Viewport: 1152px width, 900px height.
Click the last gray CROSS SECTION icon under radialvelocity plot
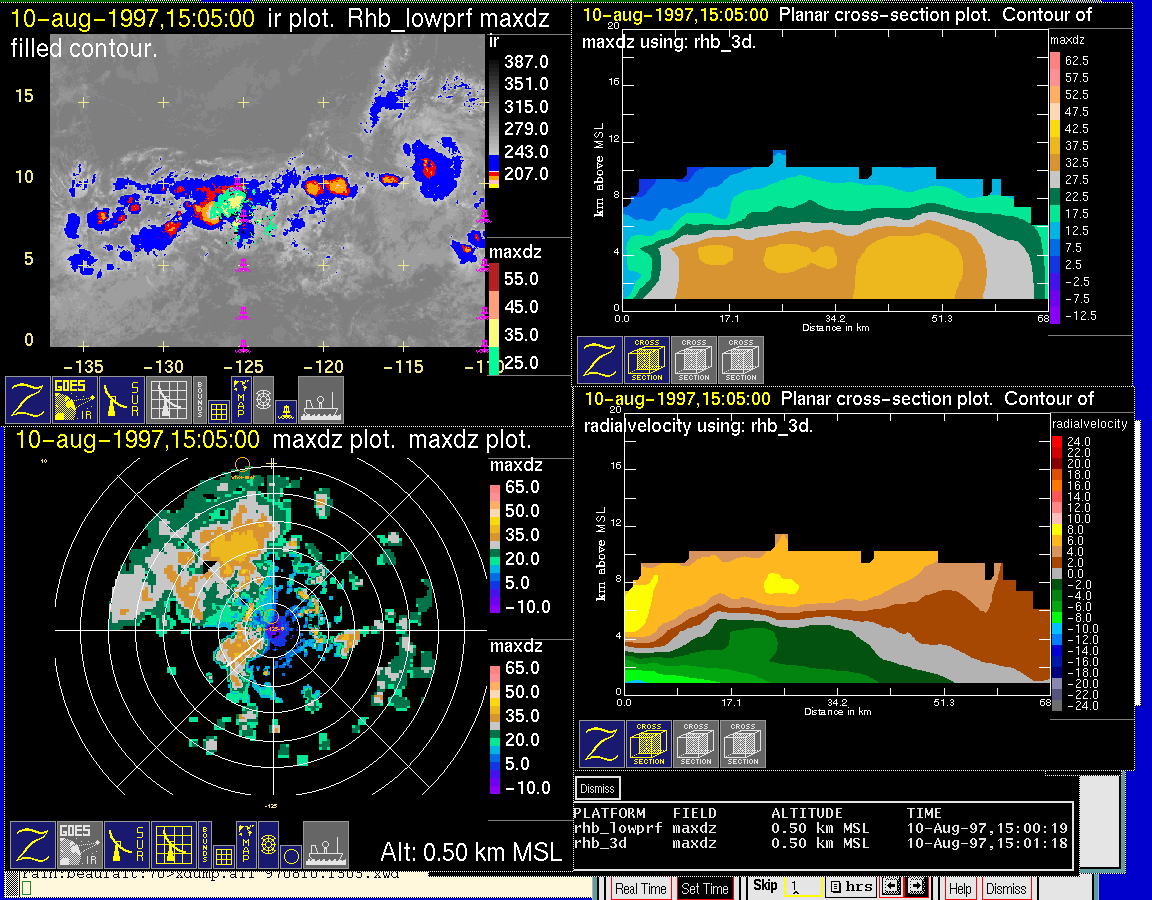pos(743,744)
